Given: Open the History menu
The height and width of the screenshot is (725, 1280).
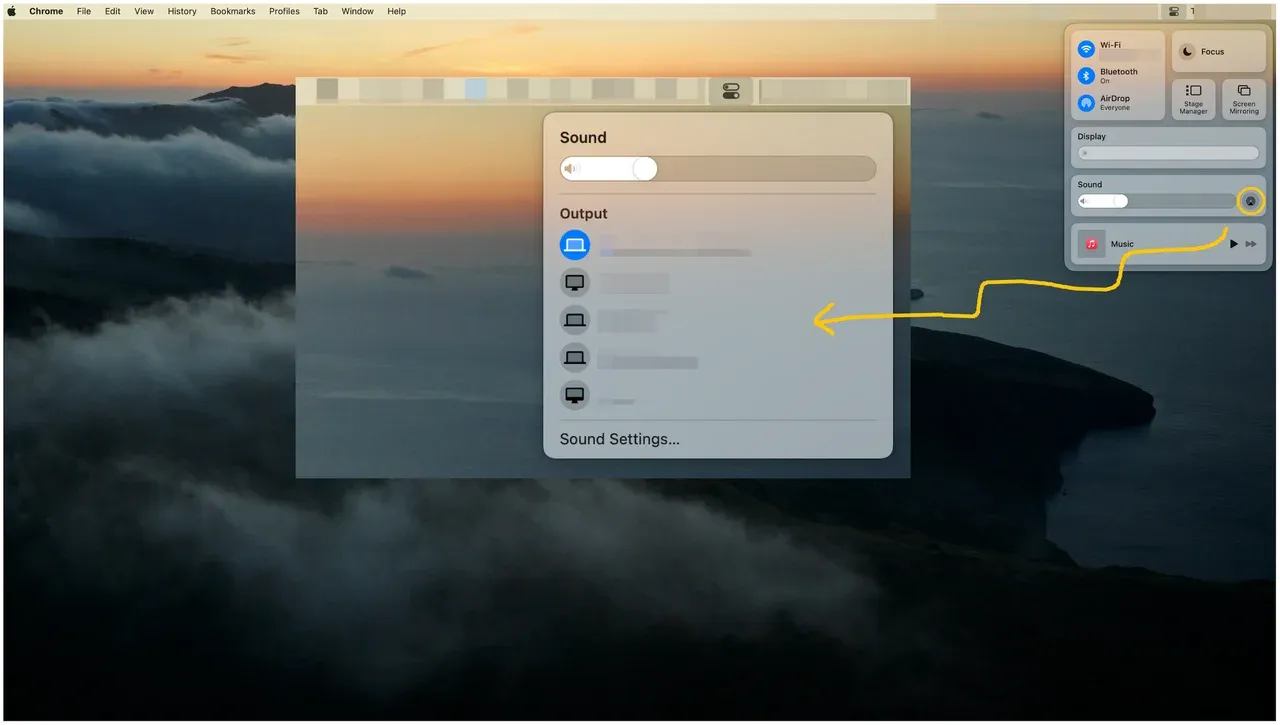Looking at the screenshot, I should click(182, 11).
